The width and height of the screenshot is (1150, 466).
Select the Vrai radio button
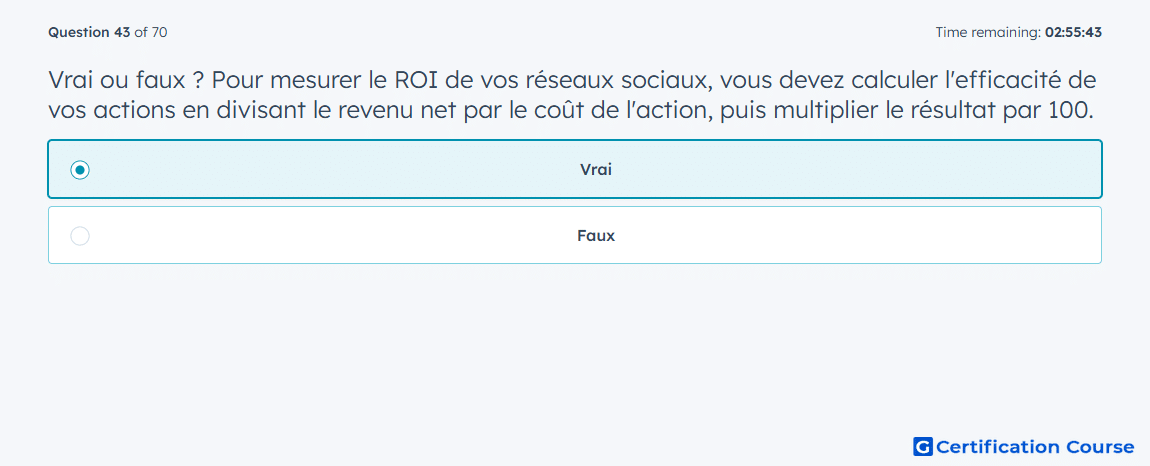coord(80,170)
